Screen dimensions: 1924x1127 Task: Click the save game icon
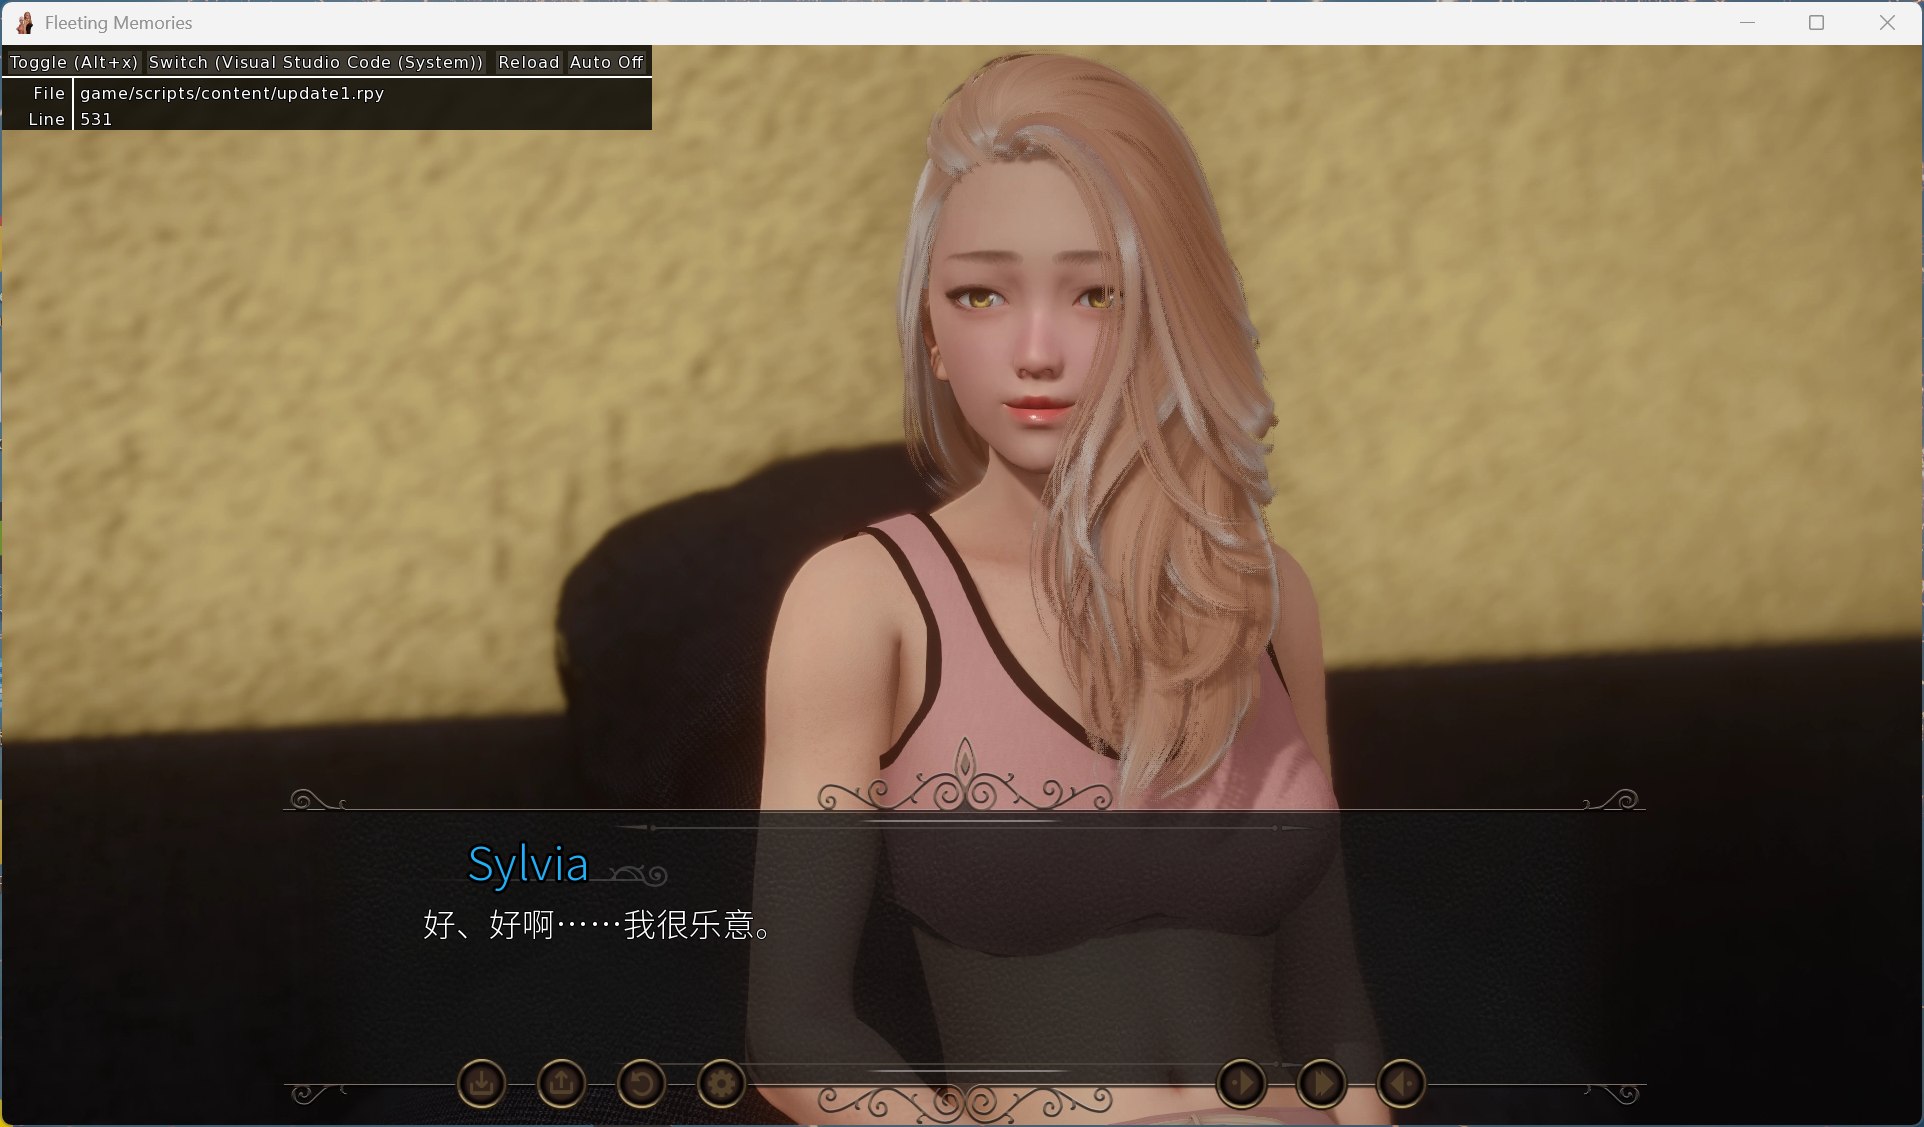(x=481, y=1083)
